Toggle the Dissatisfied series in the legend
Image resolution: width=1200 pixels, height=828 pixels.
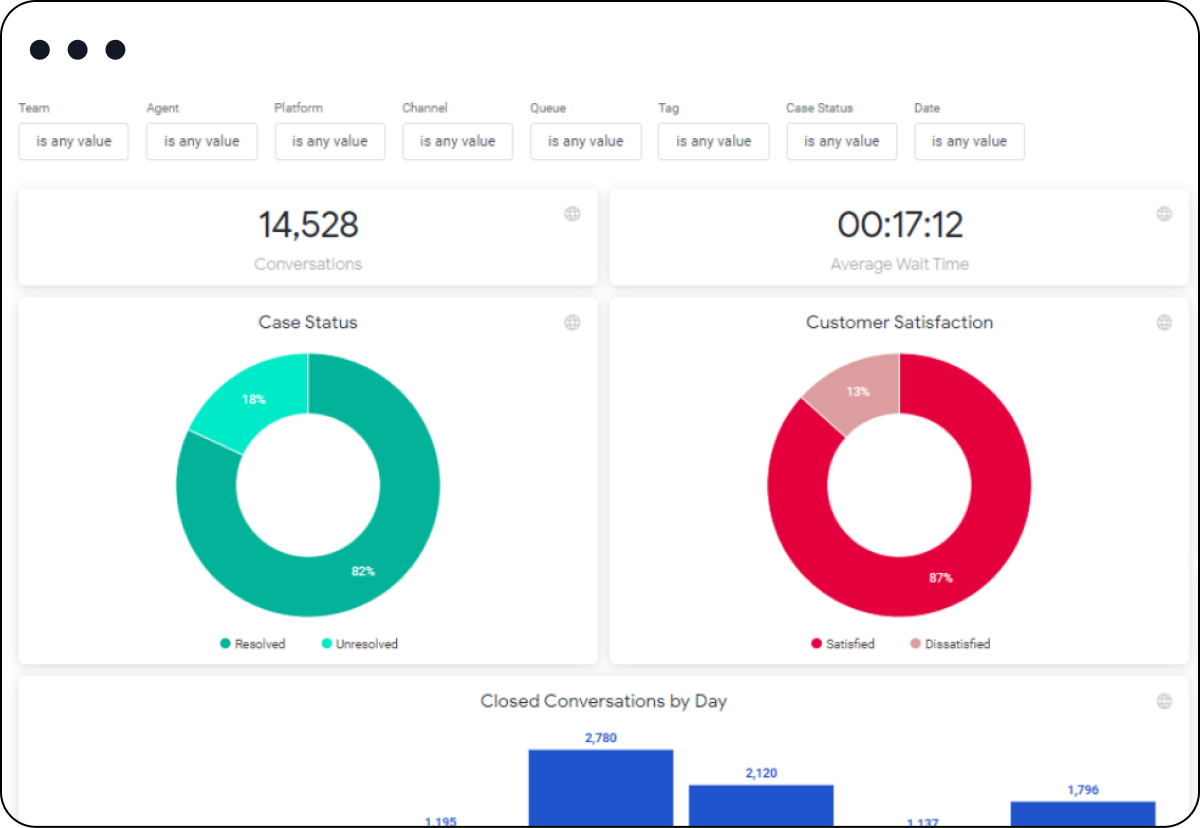[x=950, y=644]
